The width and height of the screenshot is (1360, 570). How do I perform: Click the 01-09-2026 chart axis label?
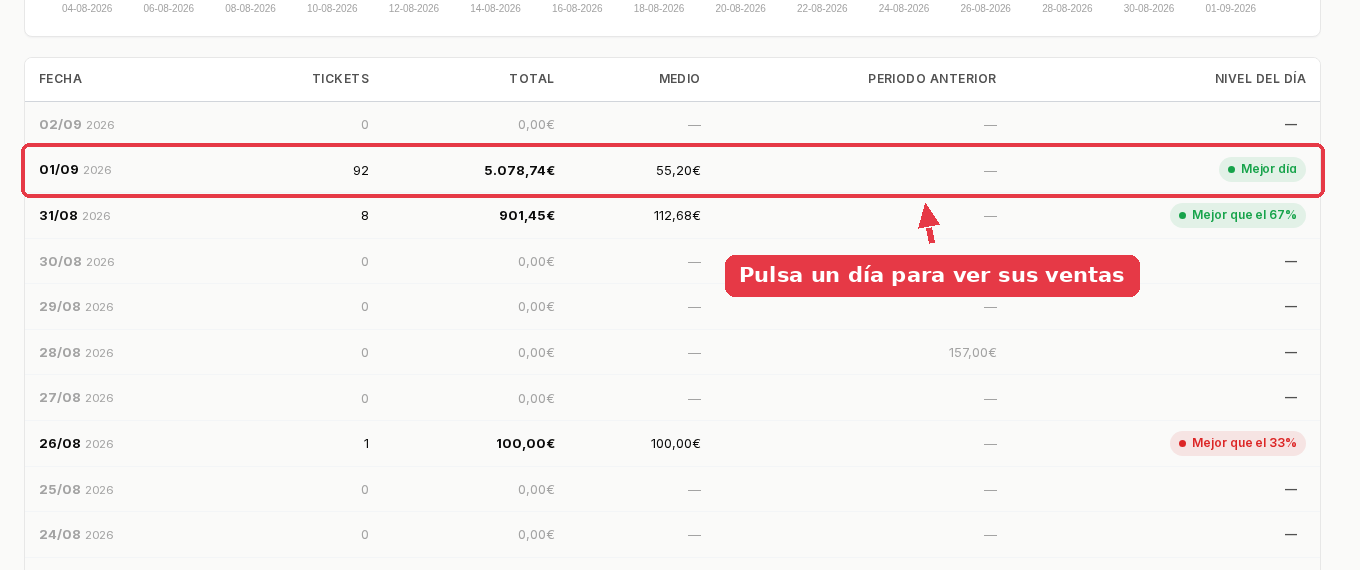point(1230,8)
